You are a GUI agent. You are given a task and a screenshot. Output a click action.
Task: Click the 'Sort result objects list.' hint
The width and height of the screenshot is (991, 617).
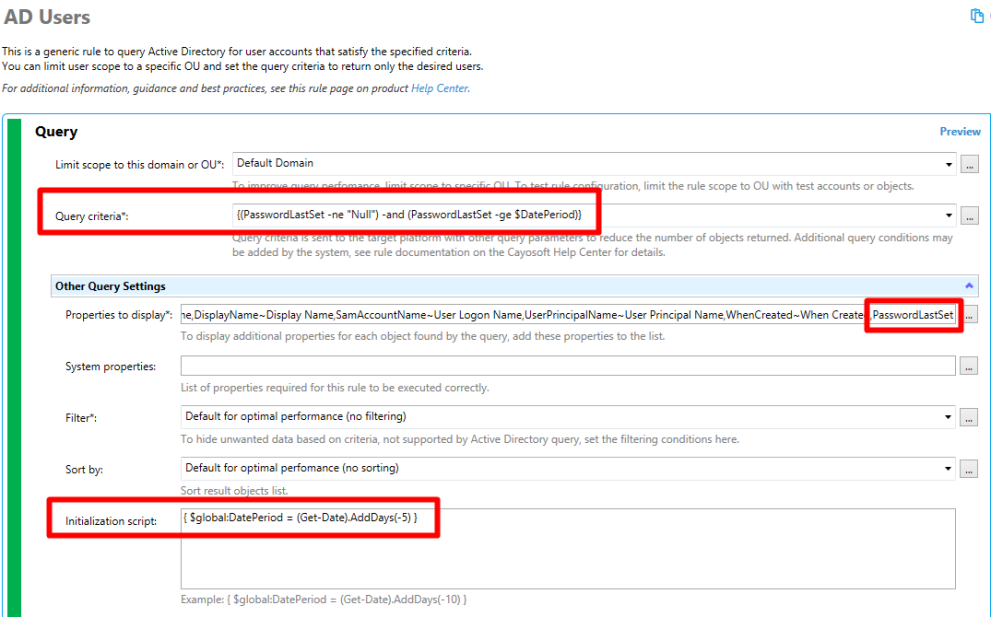234,491
